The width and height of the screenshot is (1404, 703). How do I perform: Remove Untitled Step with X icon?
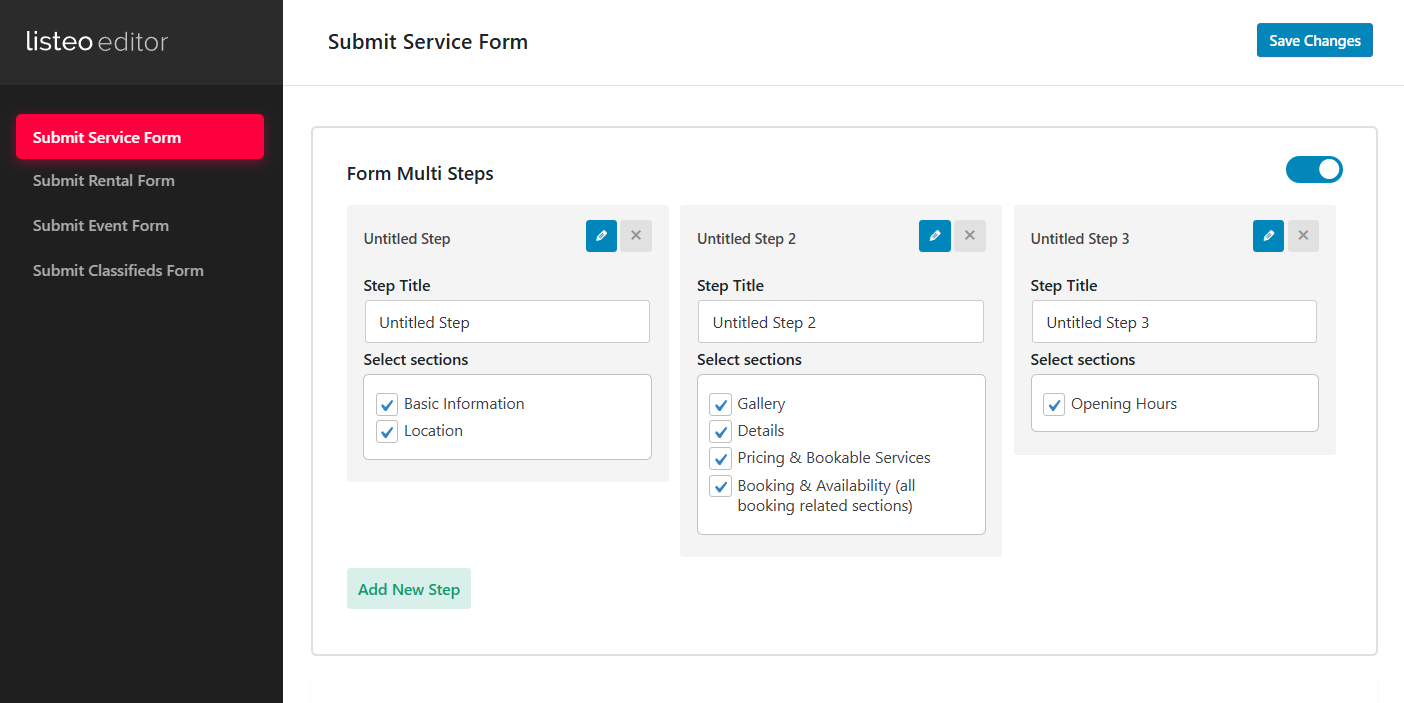(636, 236)
